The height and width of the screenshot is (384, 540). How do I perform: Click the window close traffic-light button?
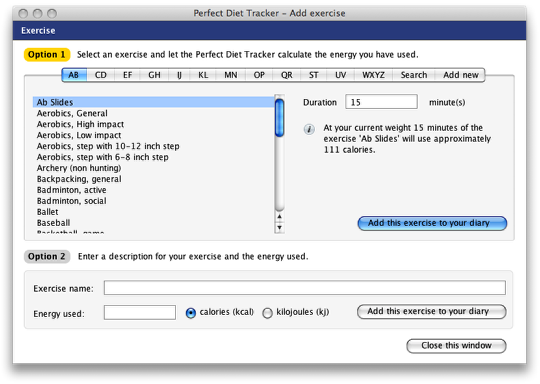pyautogui.click(x=23, y=13)
